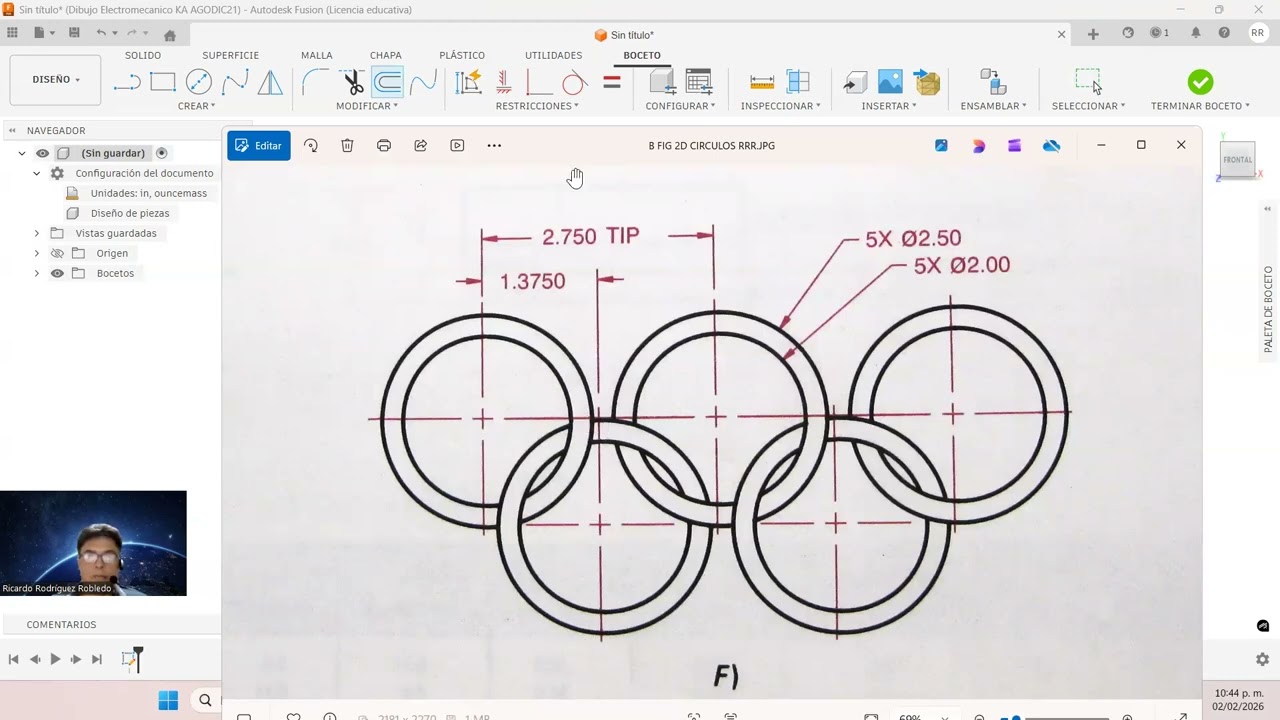1280x720 pixels.
Task: Share the image from photo viewer
Action: click(x=421, y=145)
